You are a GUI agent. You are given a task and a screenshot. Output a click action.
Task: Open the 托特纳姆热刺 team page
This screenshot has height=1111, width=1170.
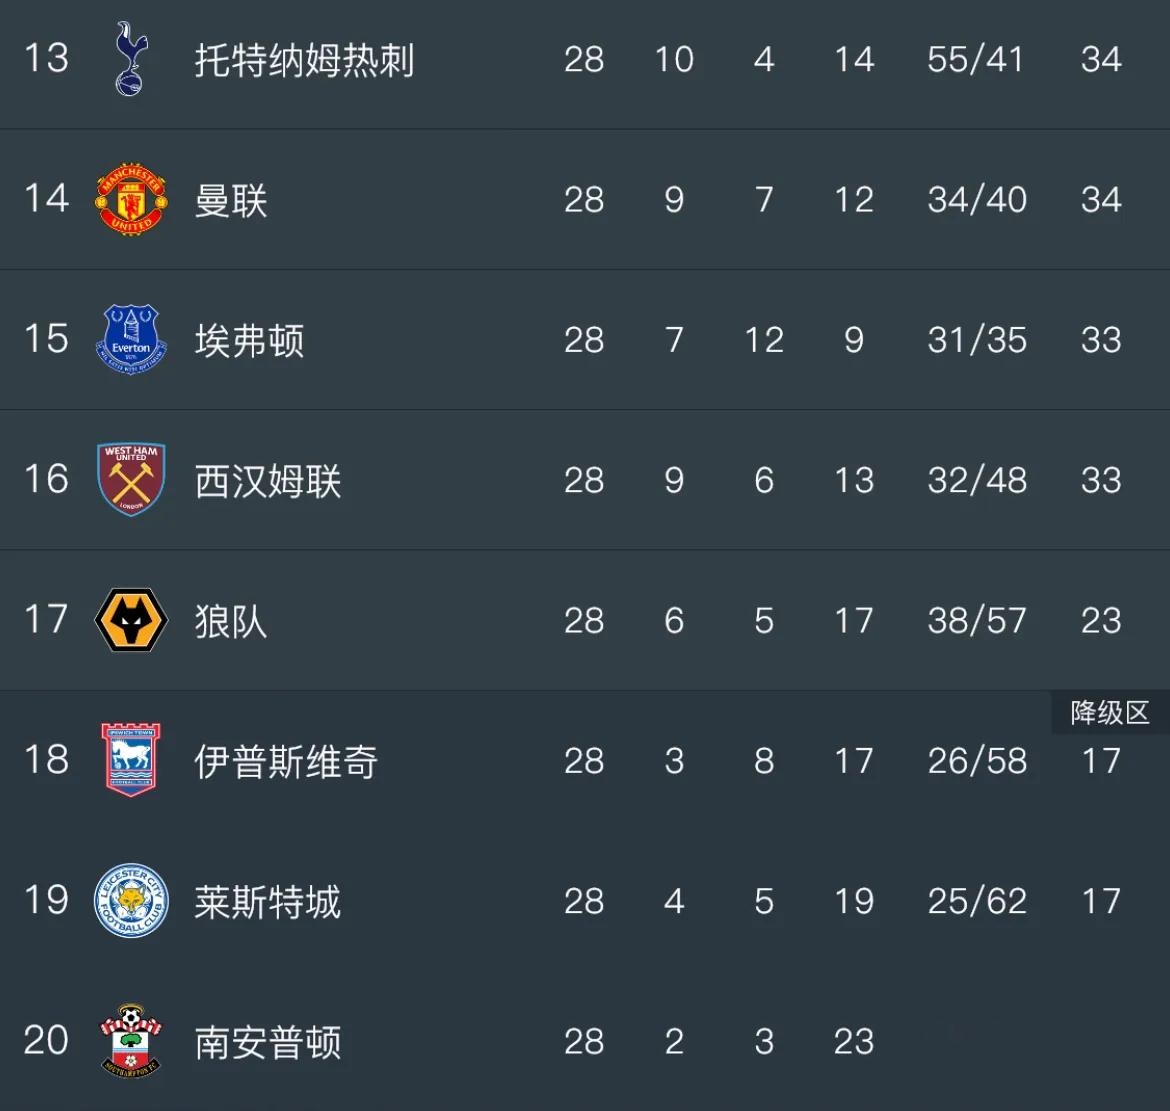pos(305,60)
